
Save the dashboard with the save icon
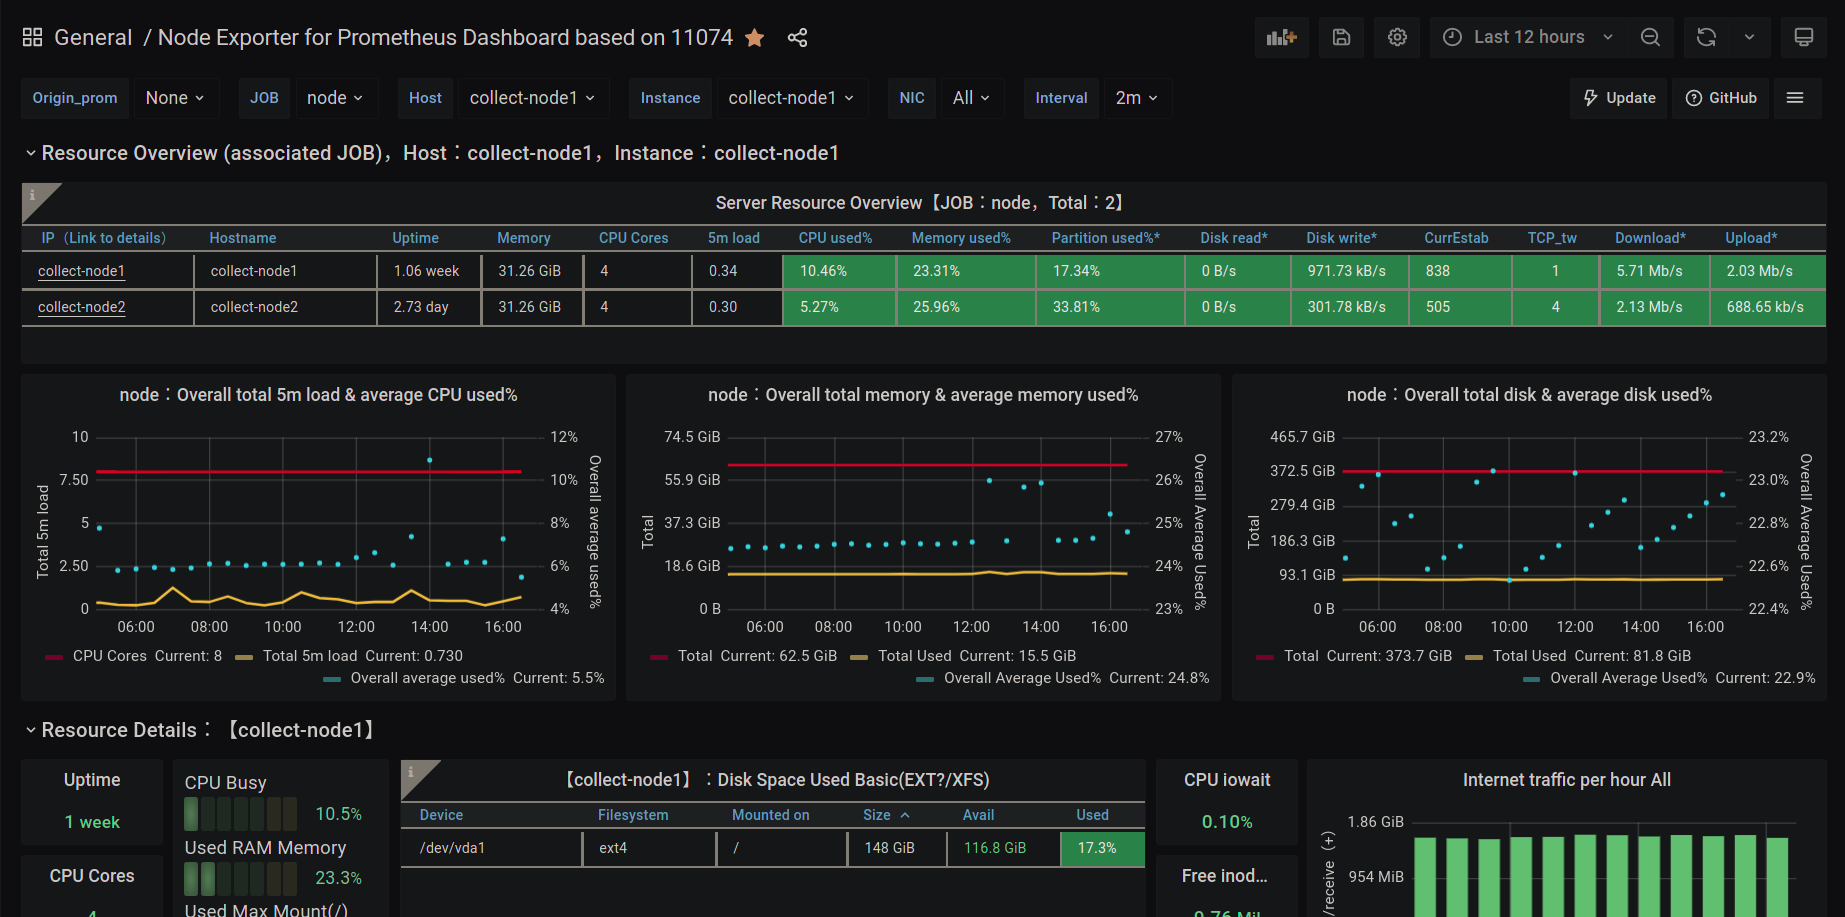pyautogui.click(x=1341, y=37)
